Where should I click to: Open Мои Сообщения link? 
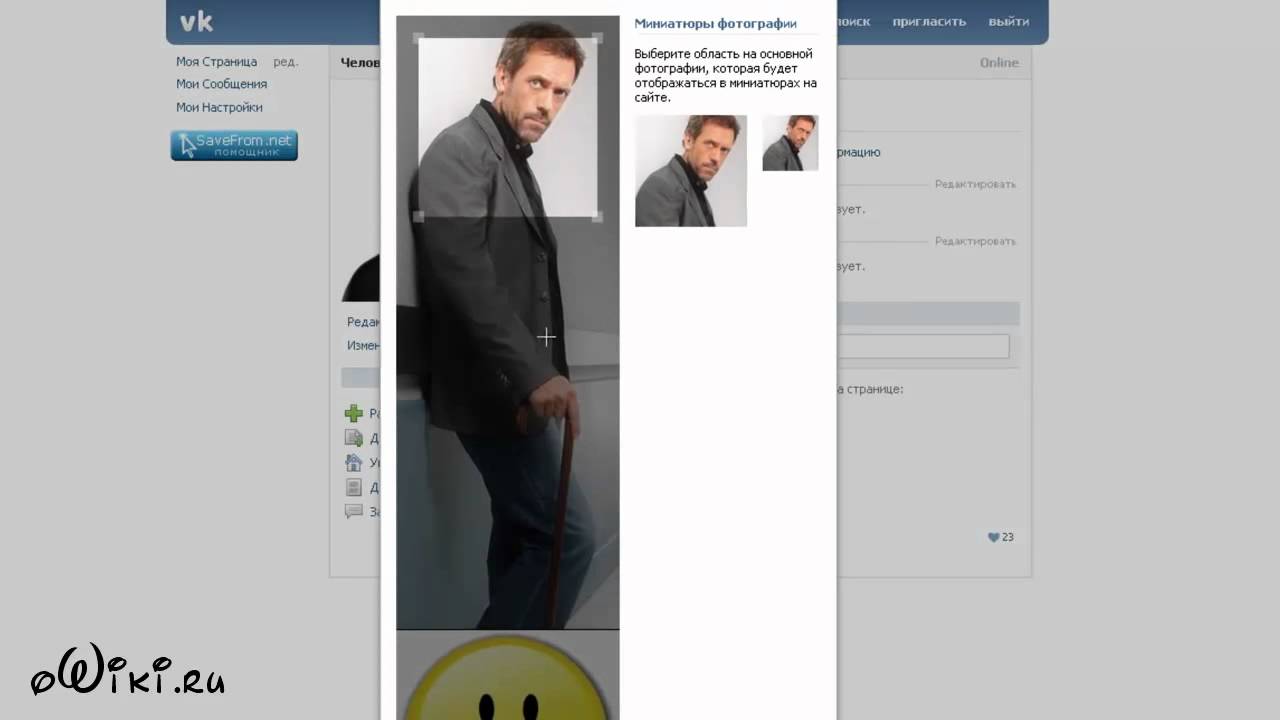click(x=222, y=85)
